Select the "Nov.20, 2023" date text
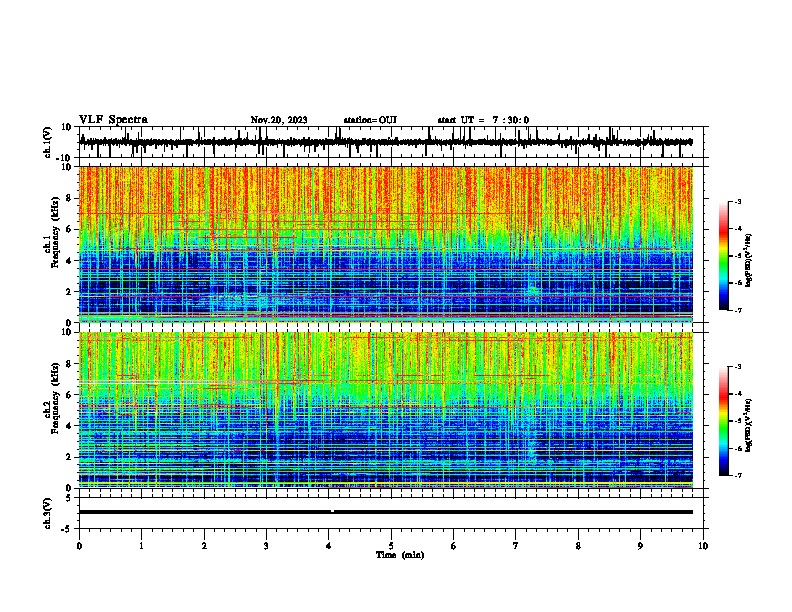This screenshot has width=792, height=612. click(x=279, y=120)
